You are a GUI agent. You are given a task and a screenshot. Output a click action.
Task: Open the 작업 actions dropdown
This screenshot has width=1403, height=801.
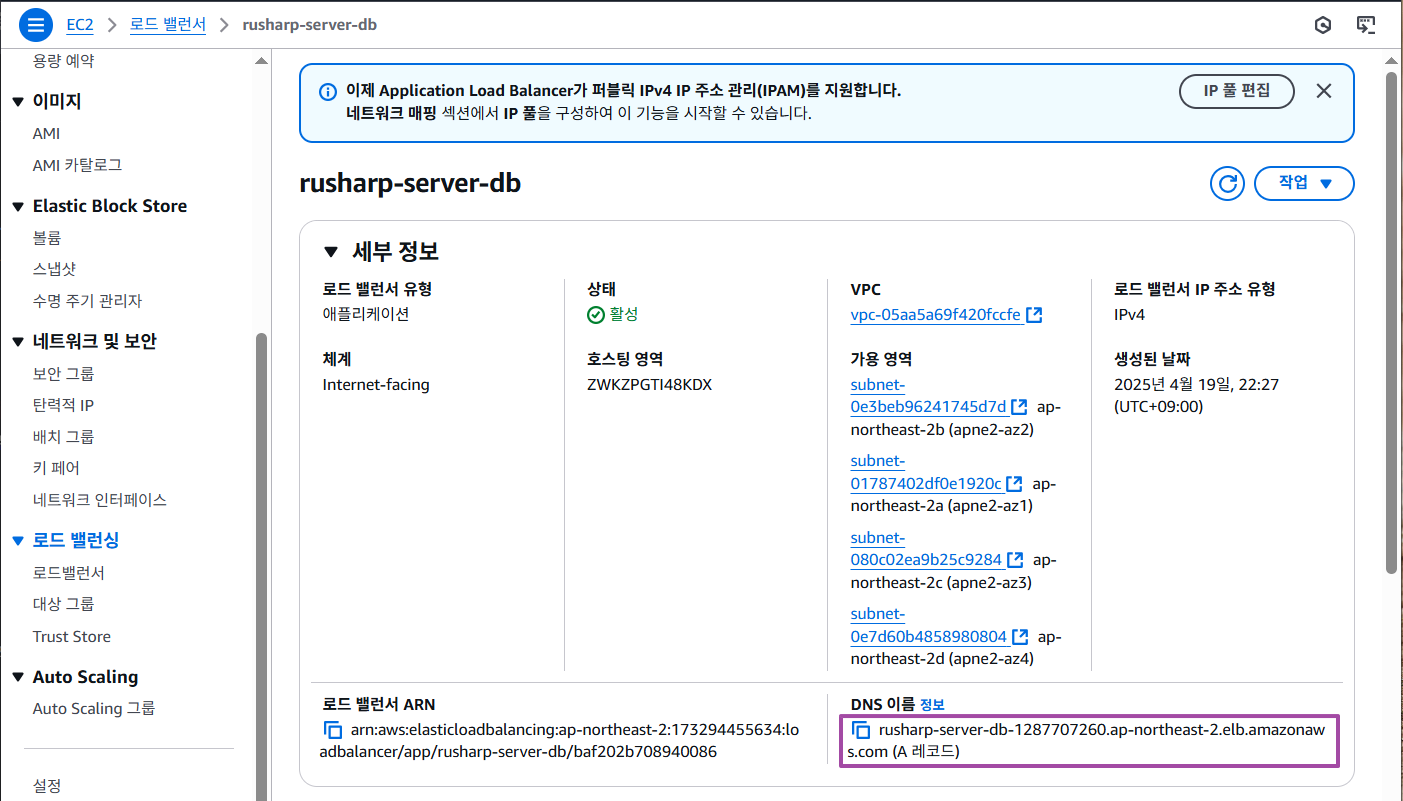pyautogui.click(x=1304, y=184)
